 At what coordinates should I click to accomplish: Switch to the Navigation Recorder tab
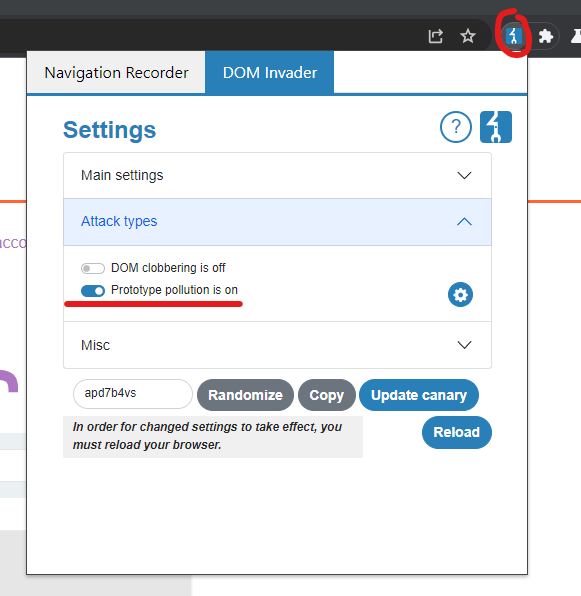tap(116, 72)
